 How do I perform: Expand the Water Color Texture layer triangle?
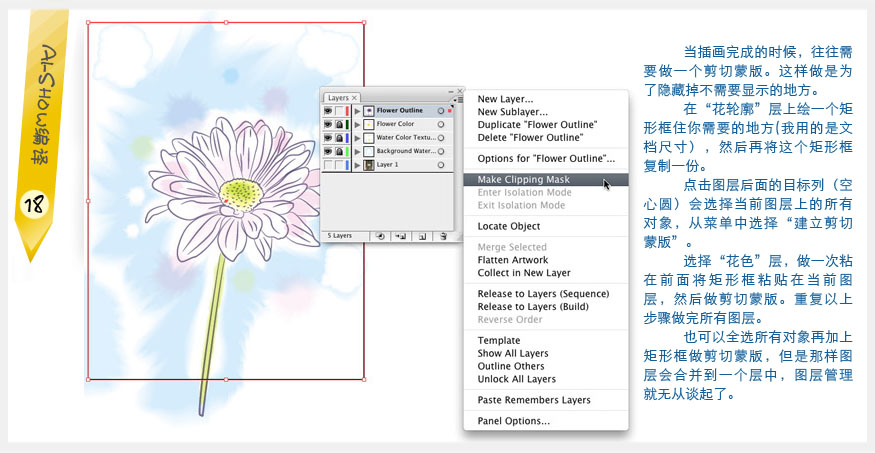[x=358, y=137]
